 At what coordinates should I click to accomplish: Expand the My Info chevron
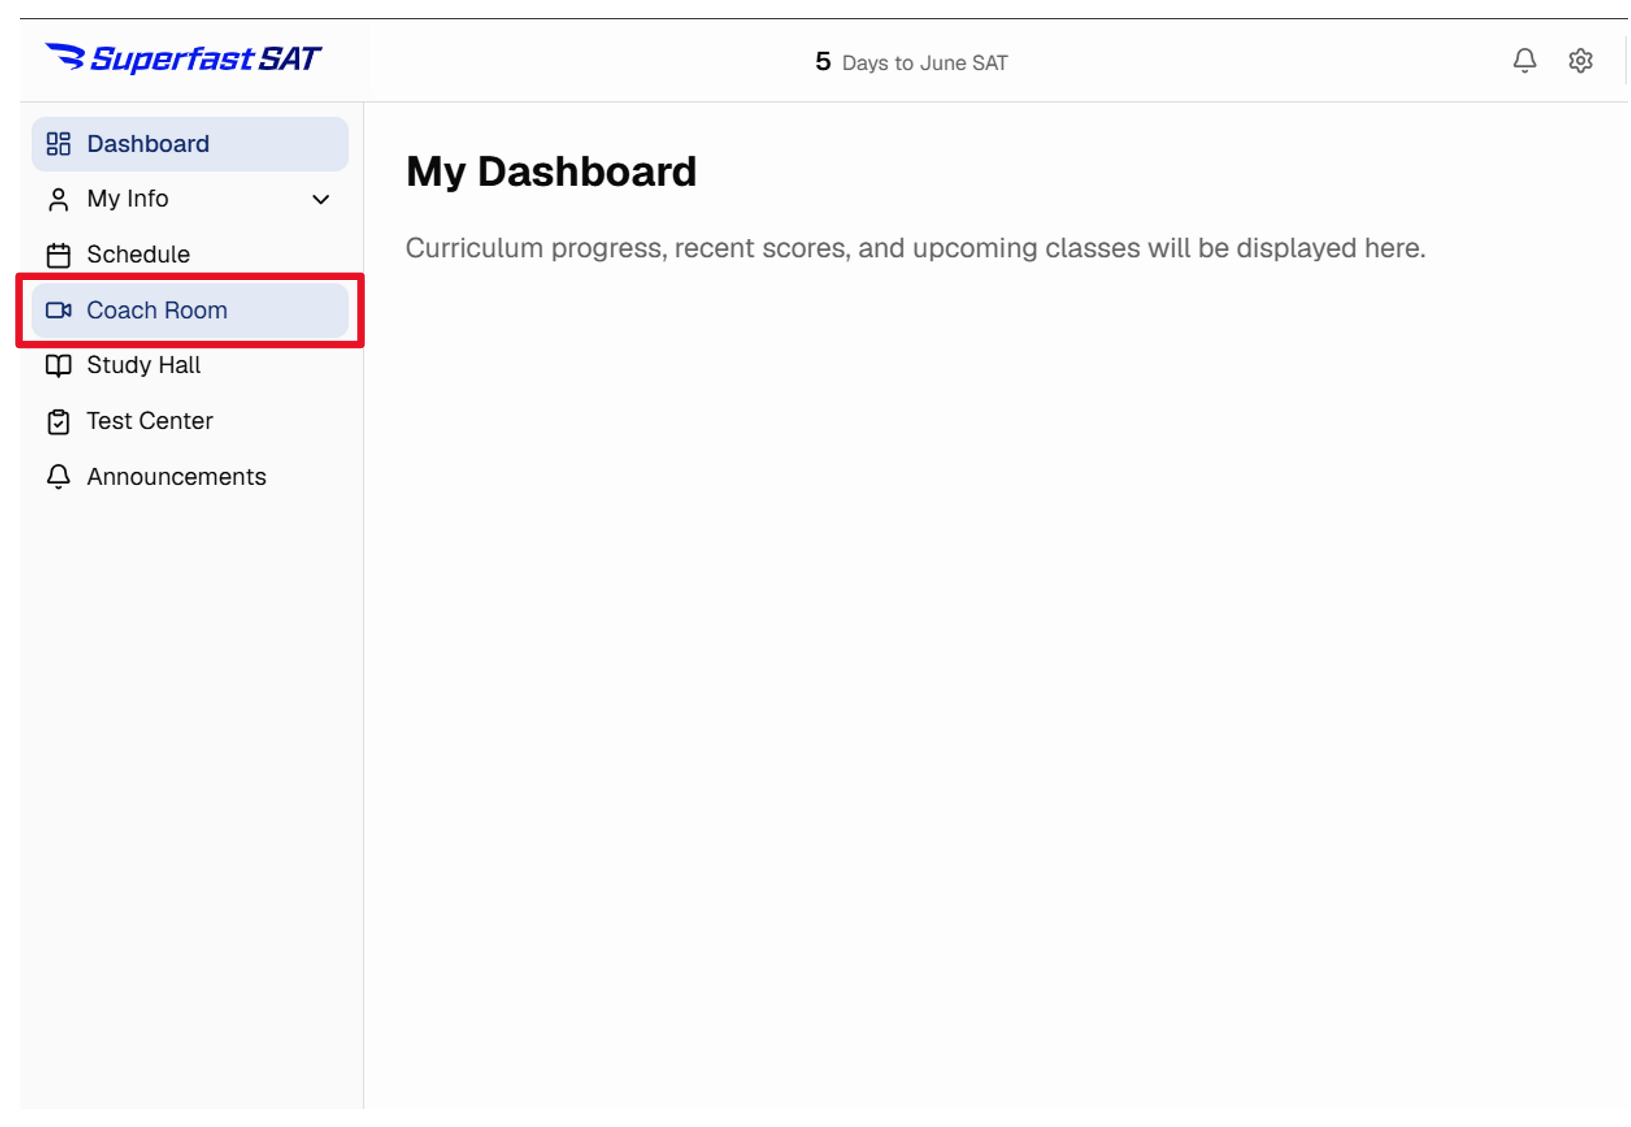[321, 200]
